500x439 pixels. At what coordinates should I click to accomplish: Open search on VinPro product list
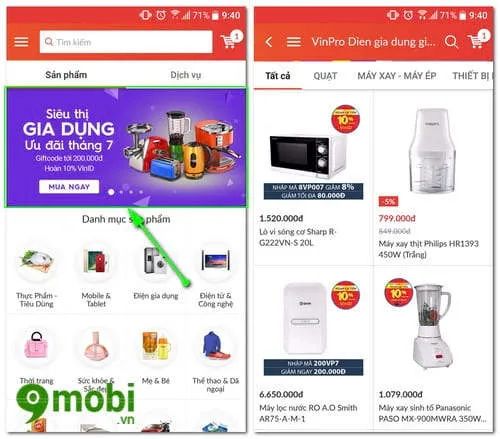pyautogui.click(x=451, y=42)
